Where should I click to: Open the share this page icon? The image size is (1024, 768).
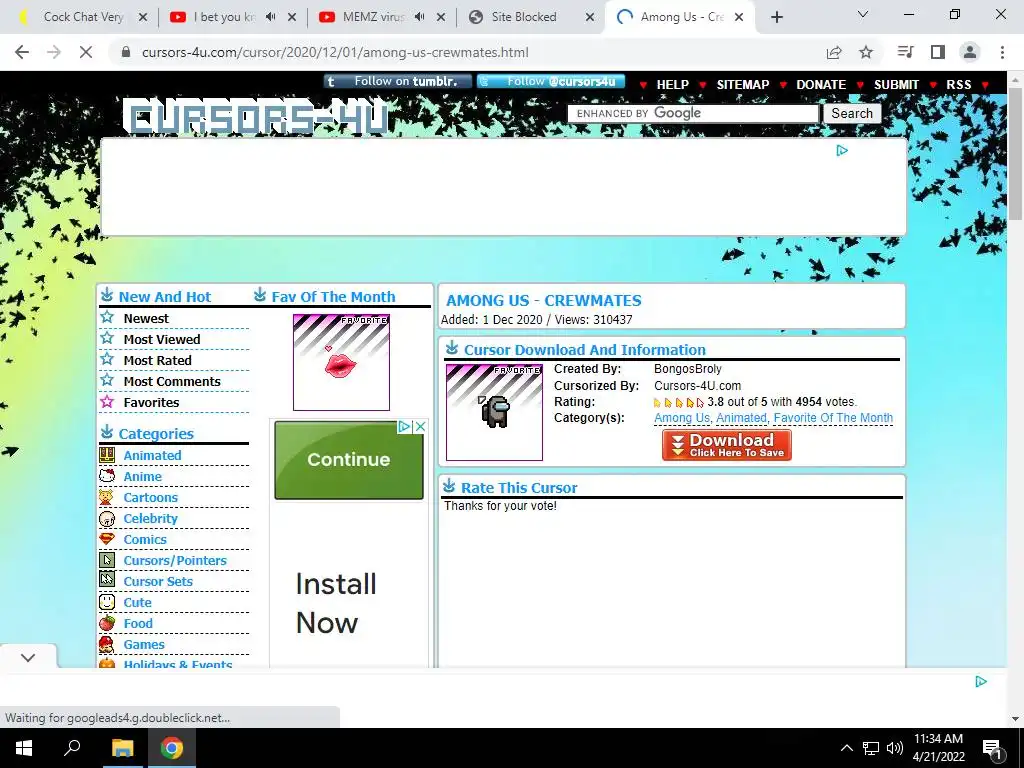point(834,52)
